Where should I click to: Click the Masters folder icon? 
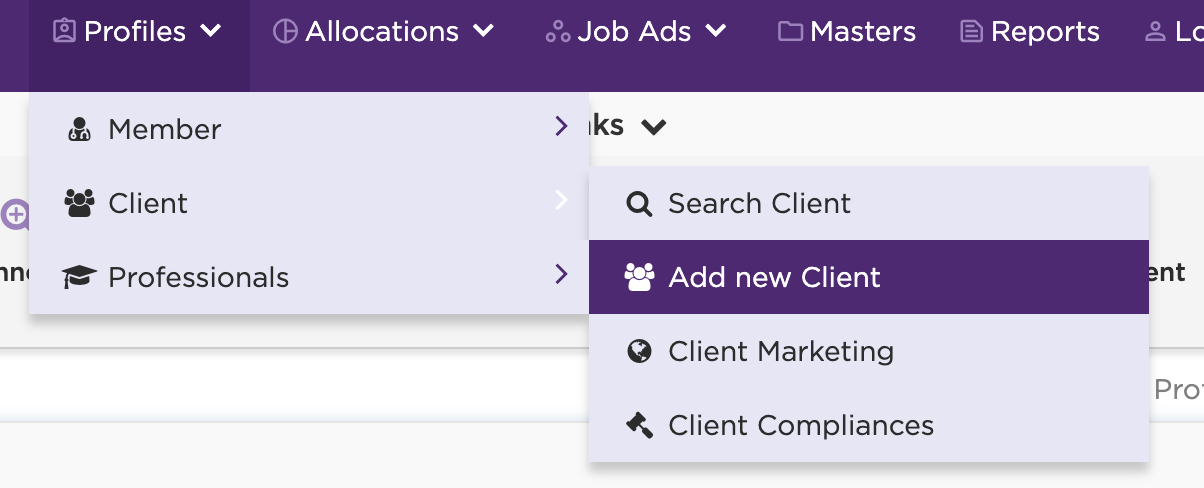(x=791, y=32)
